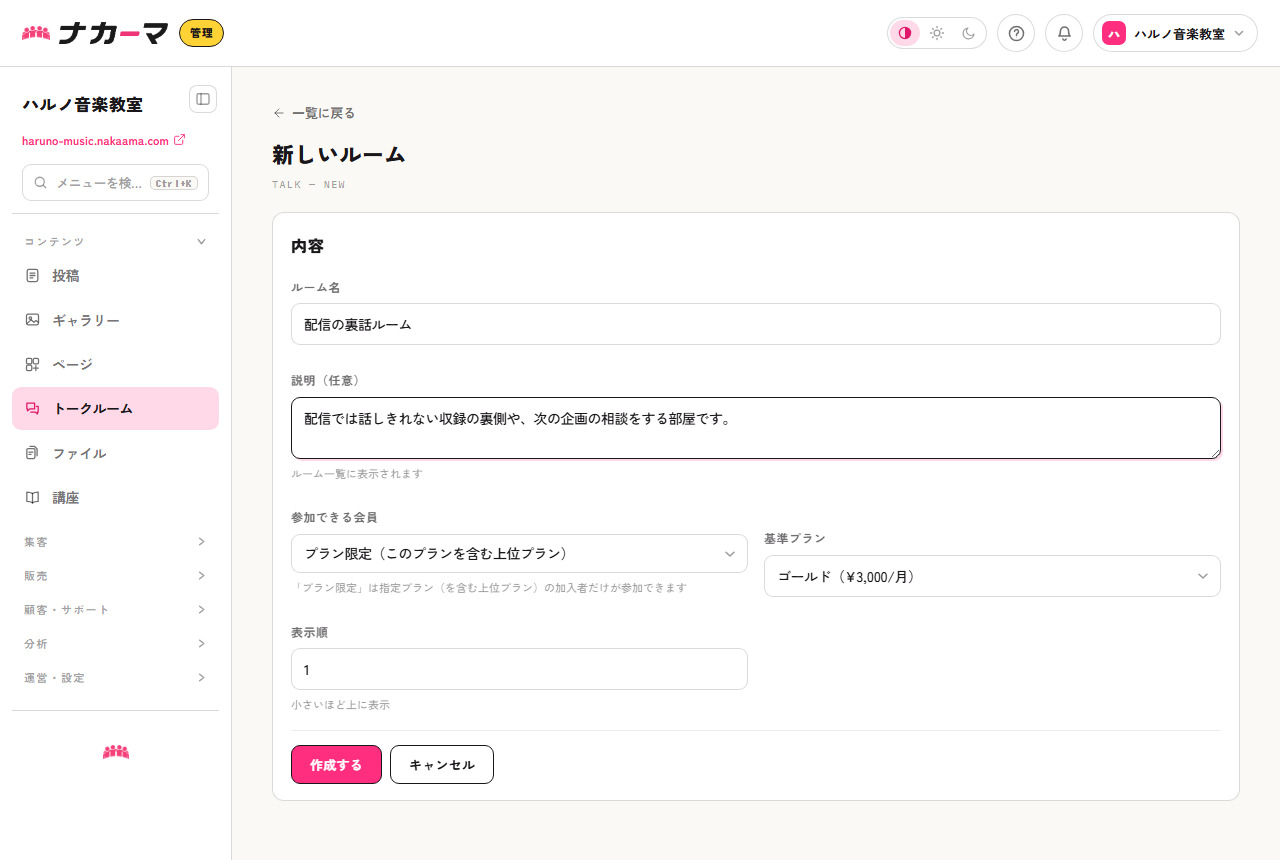Click the 投稿 document icon
1280x860 pixels.
(33, 275)
